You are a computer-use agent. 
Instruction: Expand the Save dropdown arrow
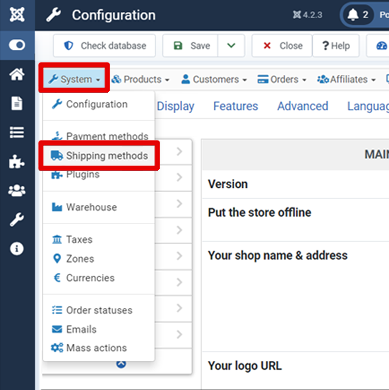tap(231, 46)
